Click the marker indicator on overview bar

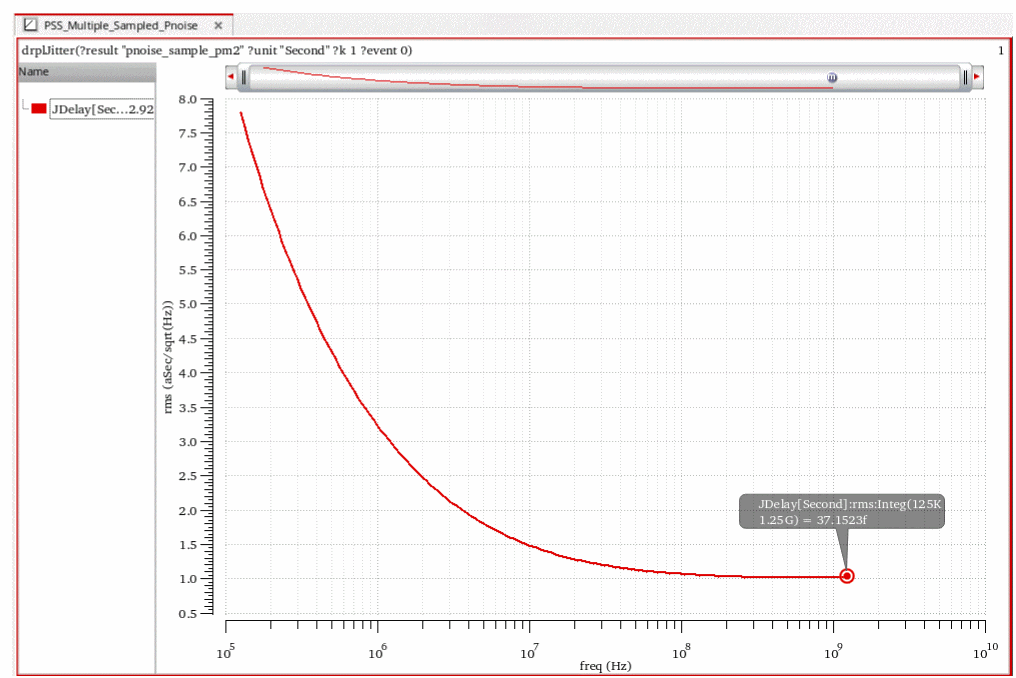(831, 77)
